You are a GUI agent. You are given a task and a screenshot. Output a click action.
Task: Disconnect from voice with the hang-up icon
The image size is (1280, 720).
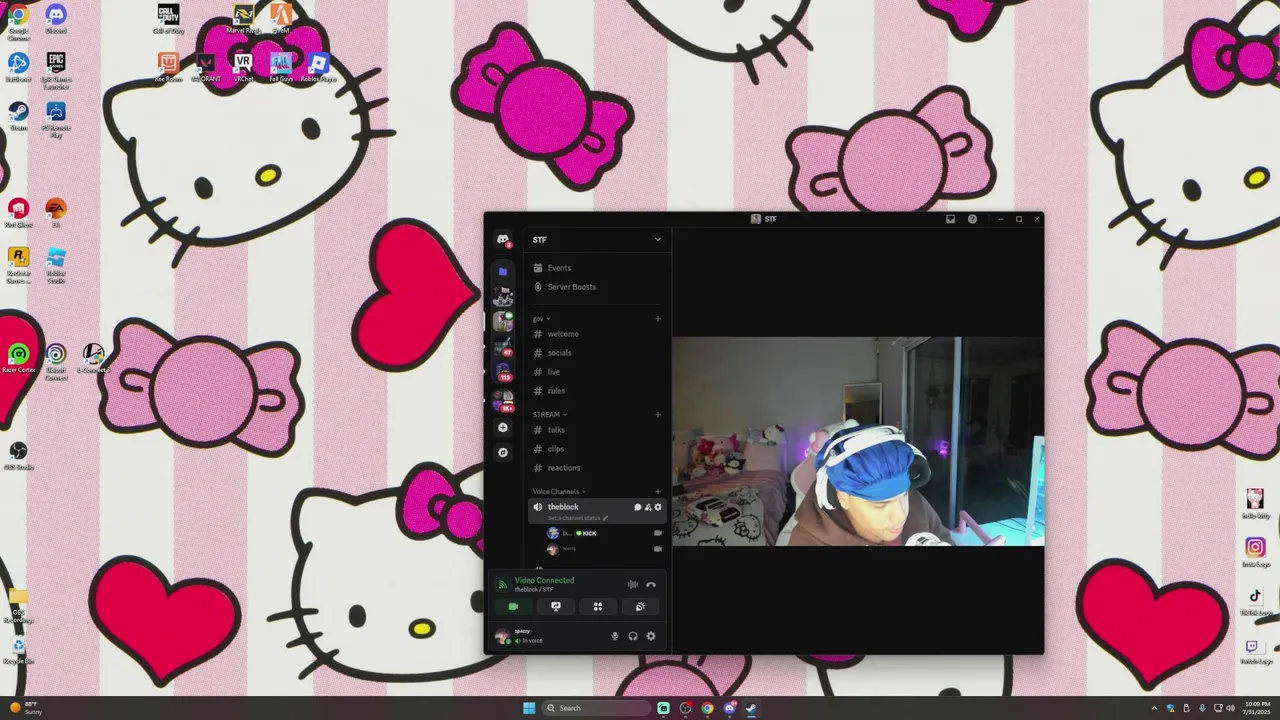tap(651, 584)
